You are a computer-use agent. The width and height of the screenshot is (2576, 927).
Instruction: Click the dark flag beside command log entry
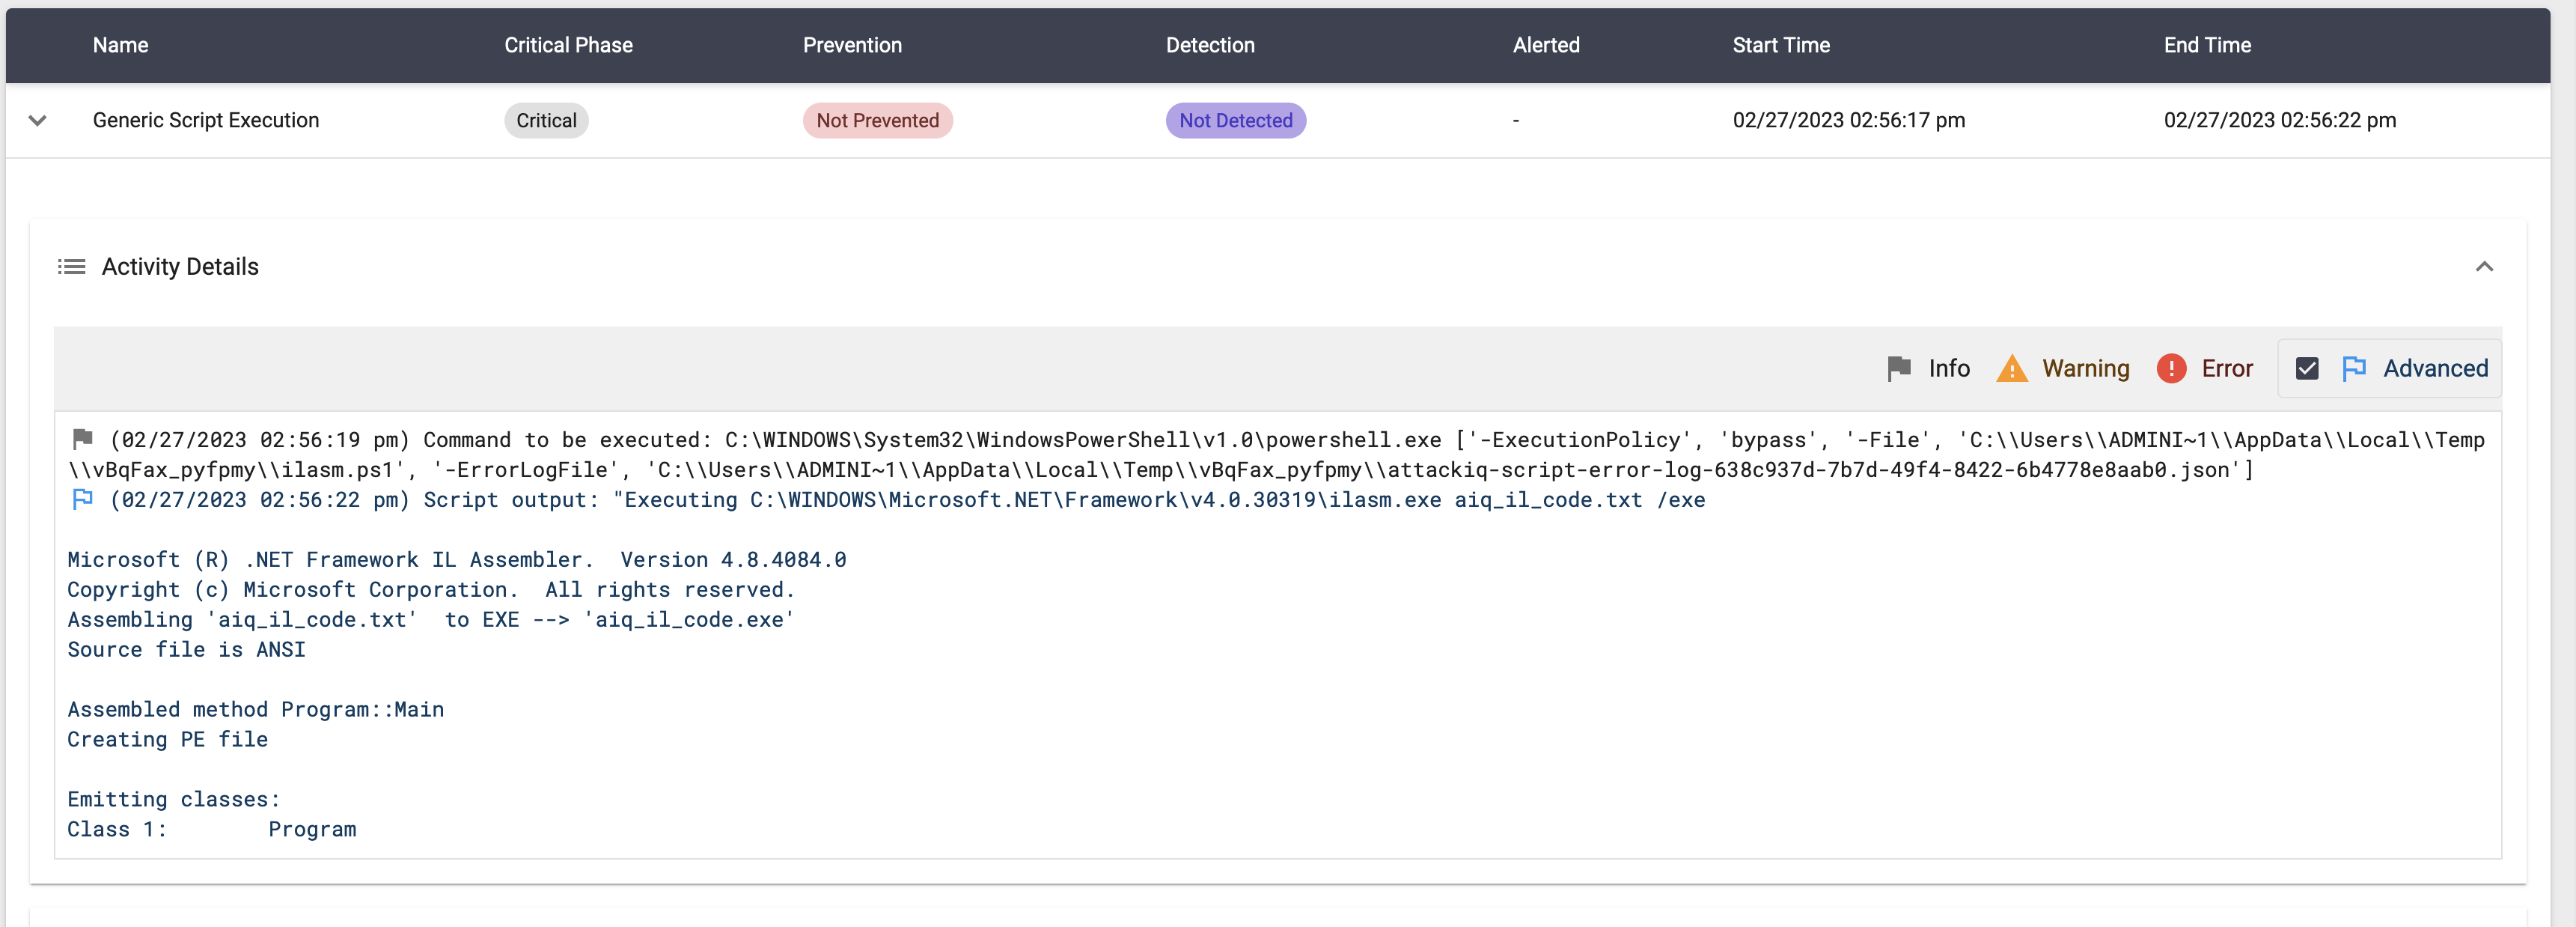[83, 438]
